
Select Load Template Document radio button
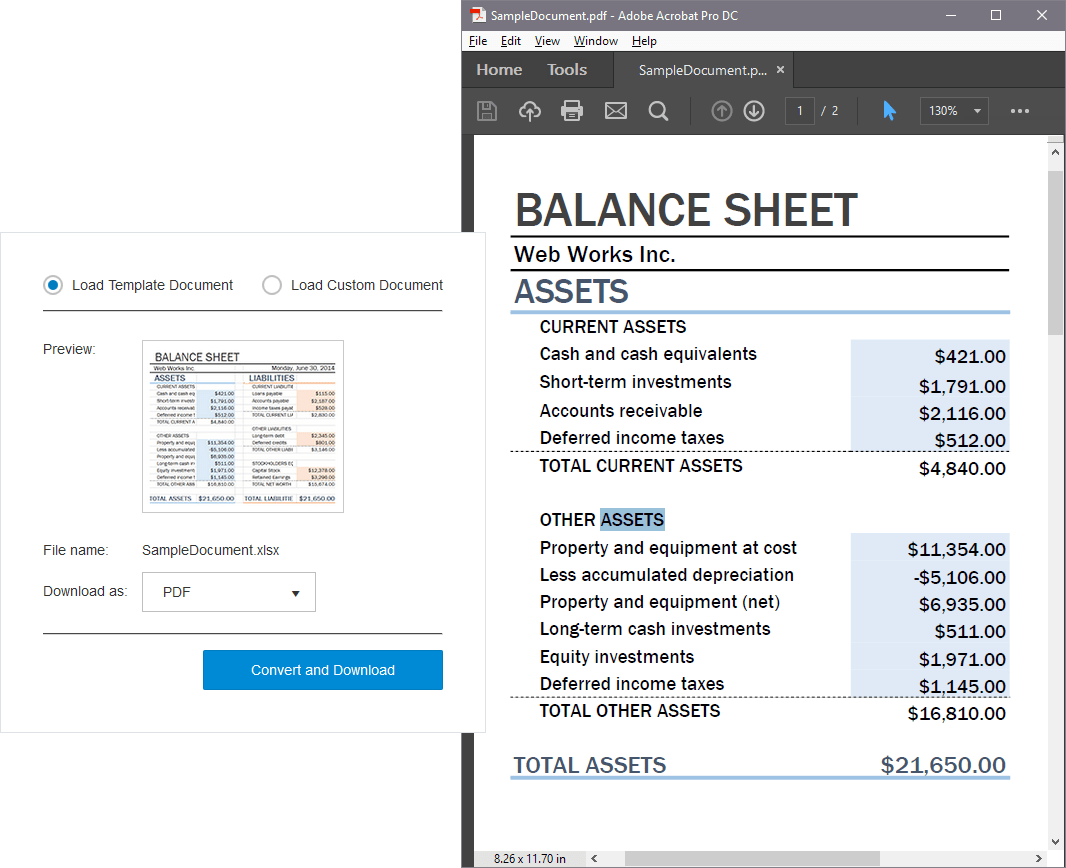(x=53, y=285)
